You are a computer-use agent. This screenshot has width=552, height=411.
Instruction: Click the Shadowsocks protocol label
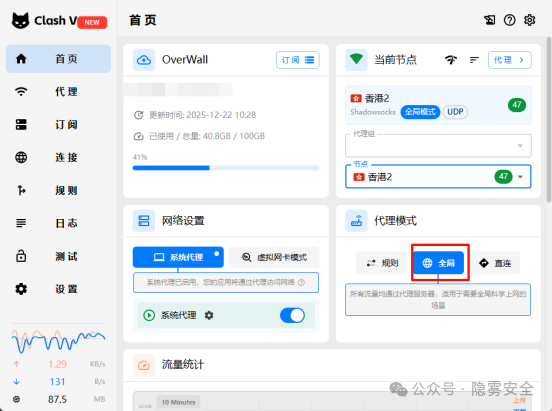[373, 112]
